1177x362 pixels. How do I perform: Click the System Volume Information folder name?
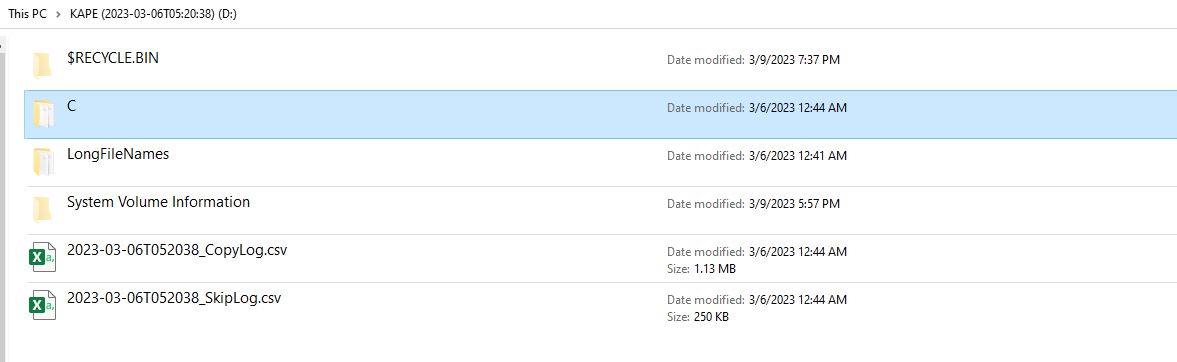[x=158, y=202]
